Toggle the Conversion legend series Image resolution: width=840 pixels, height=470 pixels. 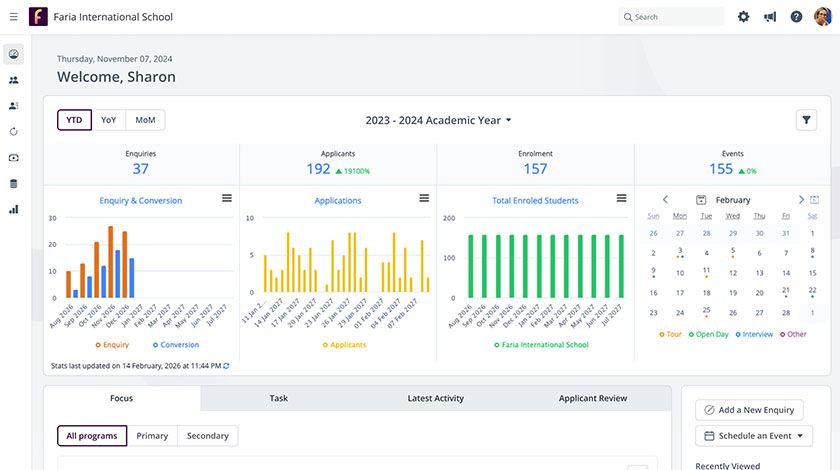pyautogui.click(x=176, y=345)
